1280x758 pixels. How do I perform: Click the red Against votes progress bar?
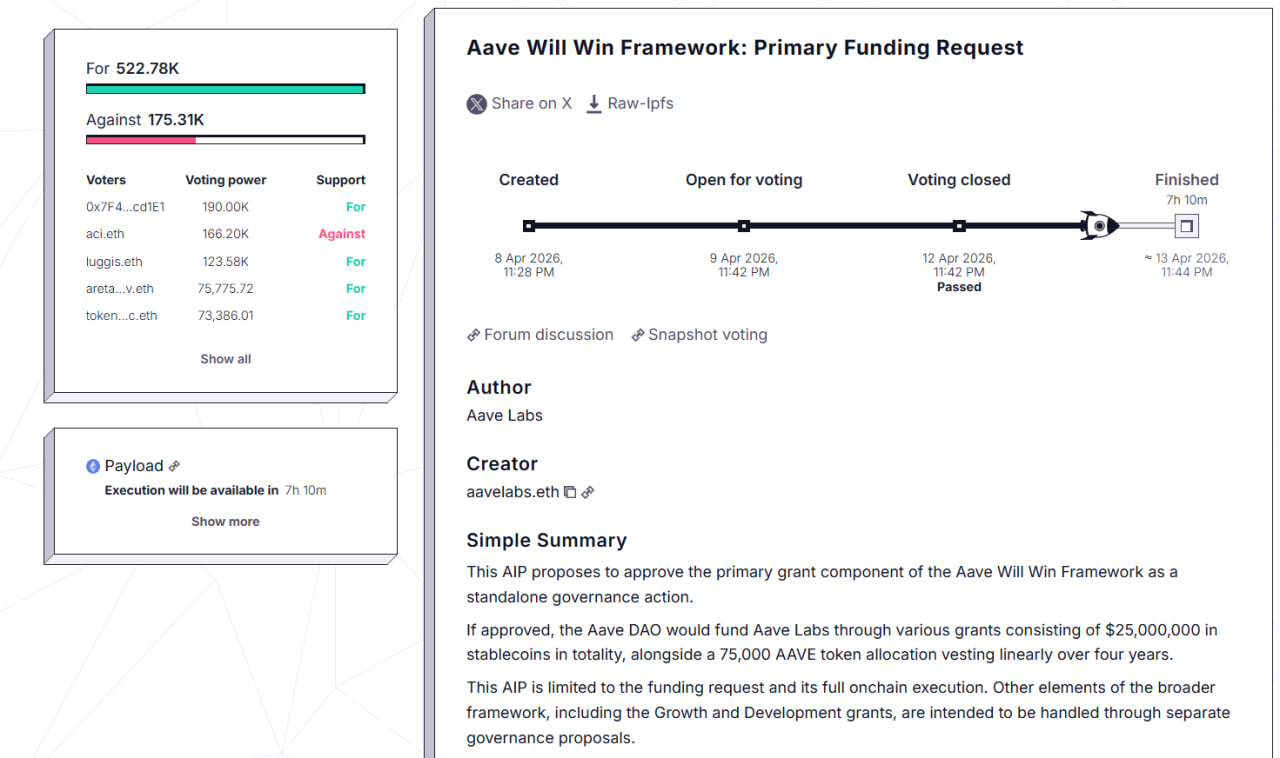tap(141, 140)
